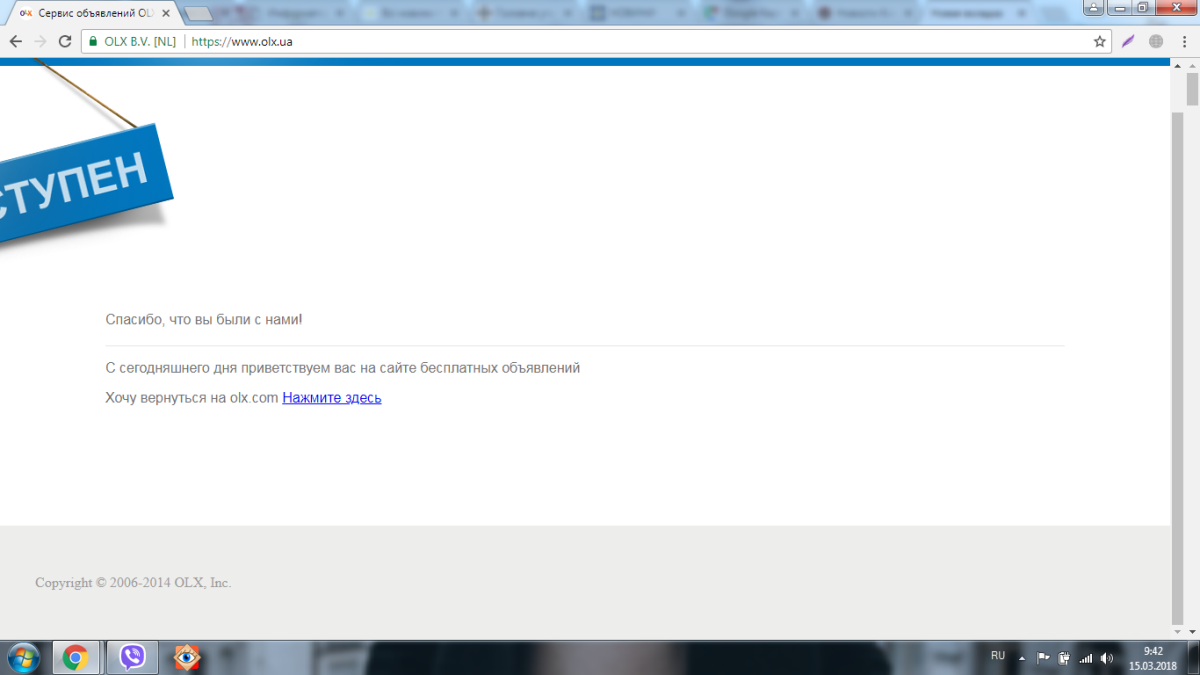Reload the current OLX page

coord(65,42)
